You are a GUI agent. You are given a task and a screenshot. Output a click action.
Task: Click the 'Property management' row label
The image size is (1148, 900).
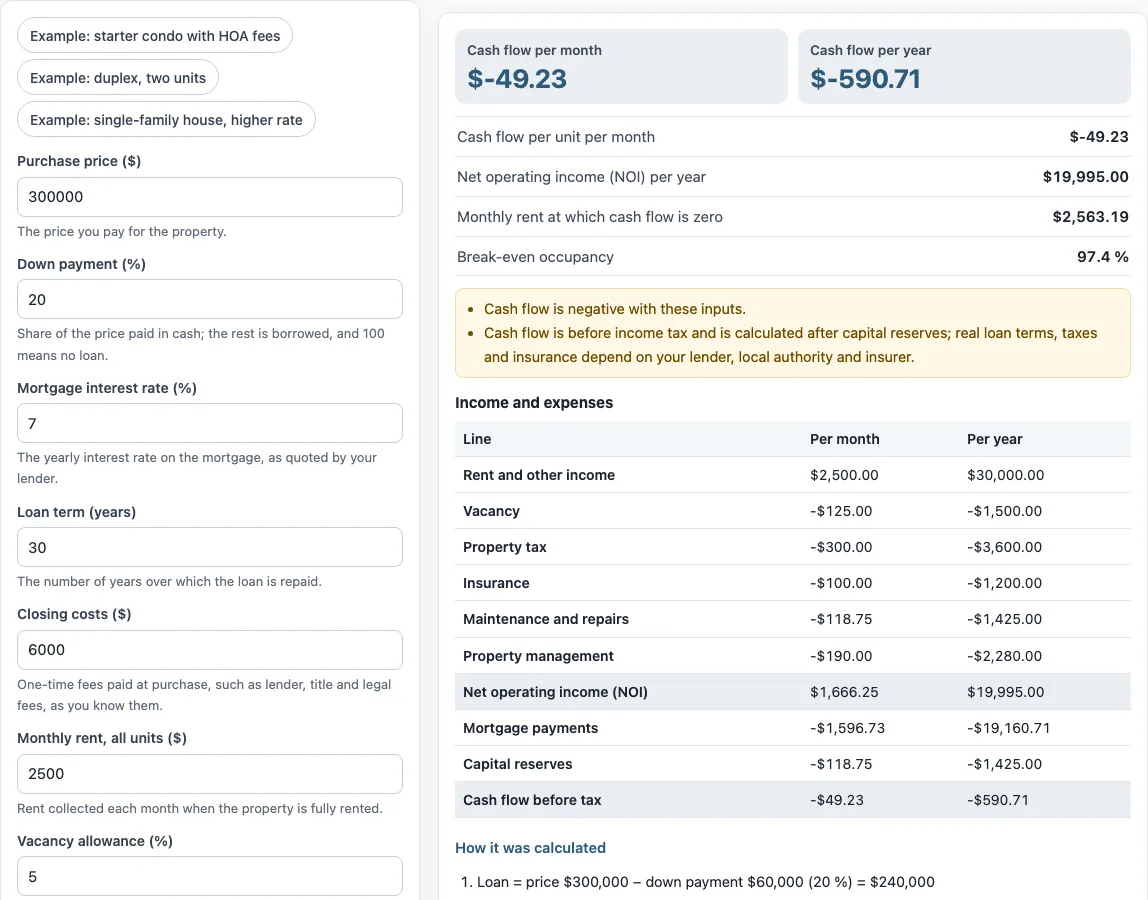click(538, 656)
